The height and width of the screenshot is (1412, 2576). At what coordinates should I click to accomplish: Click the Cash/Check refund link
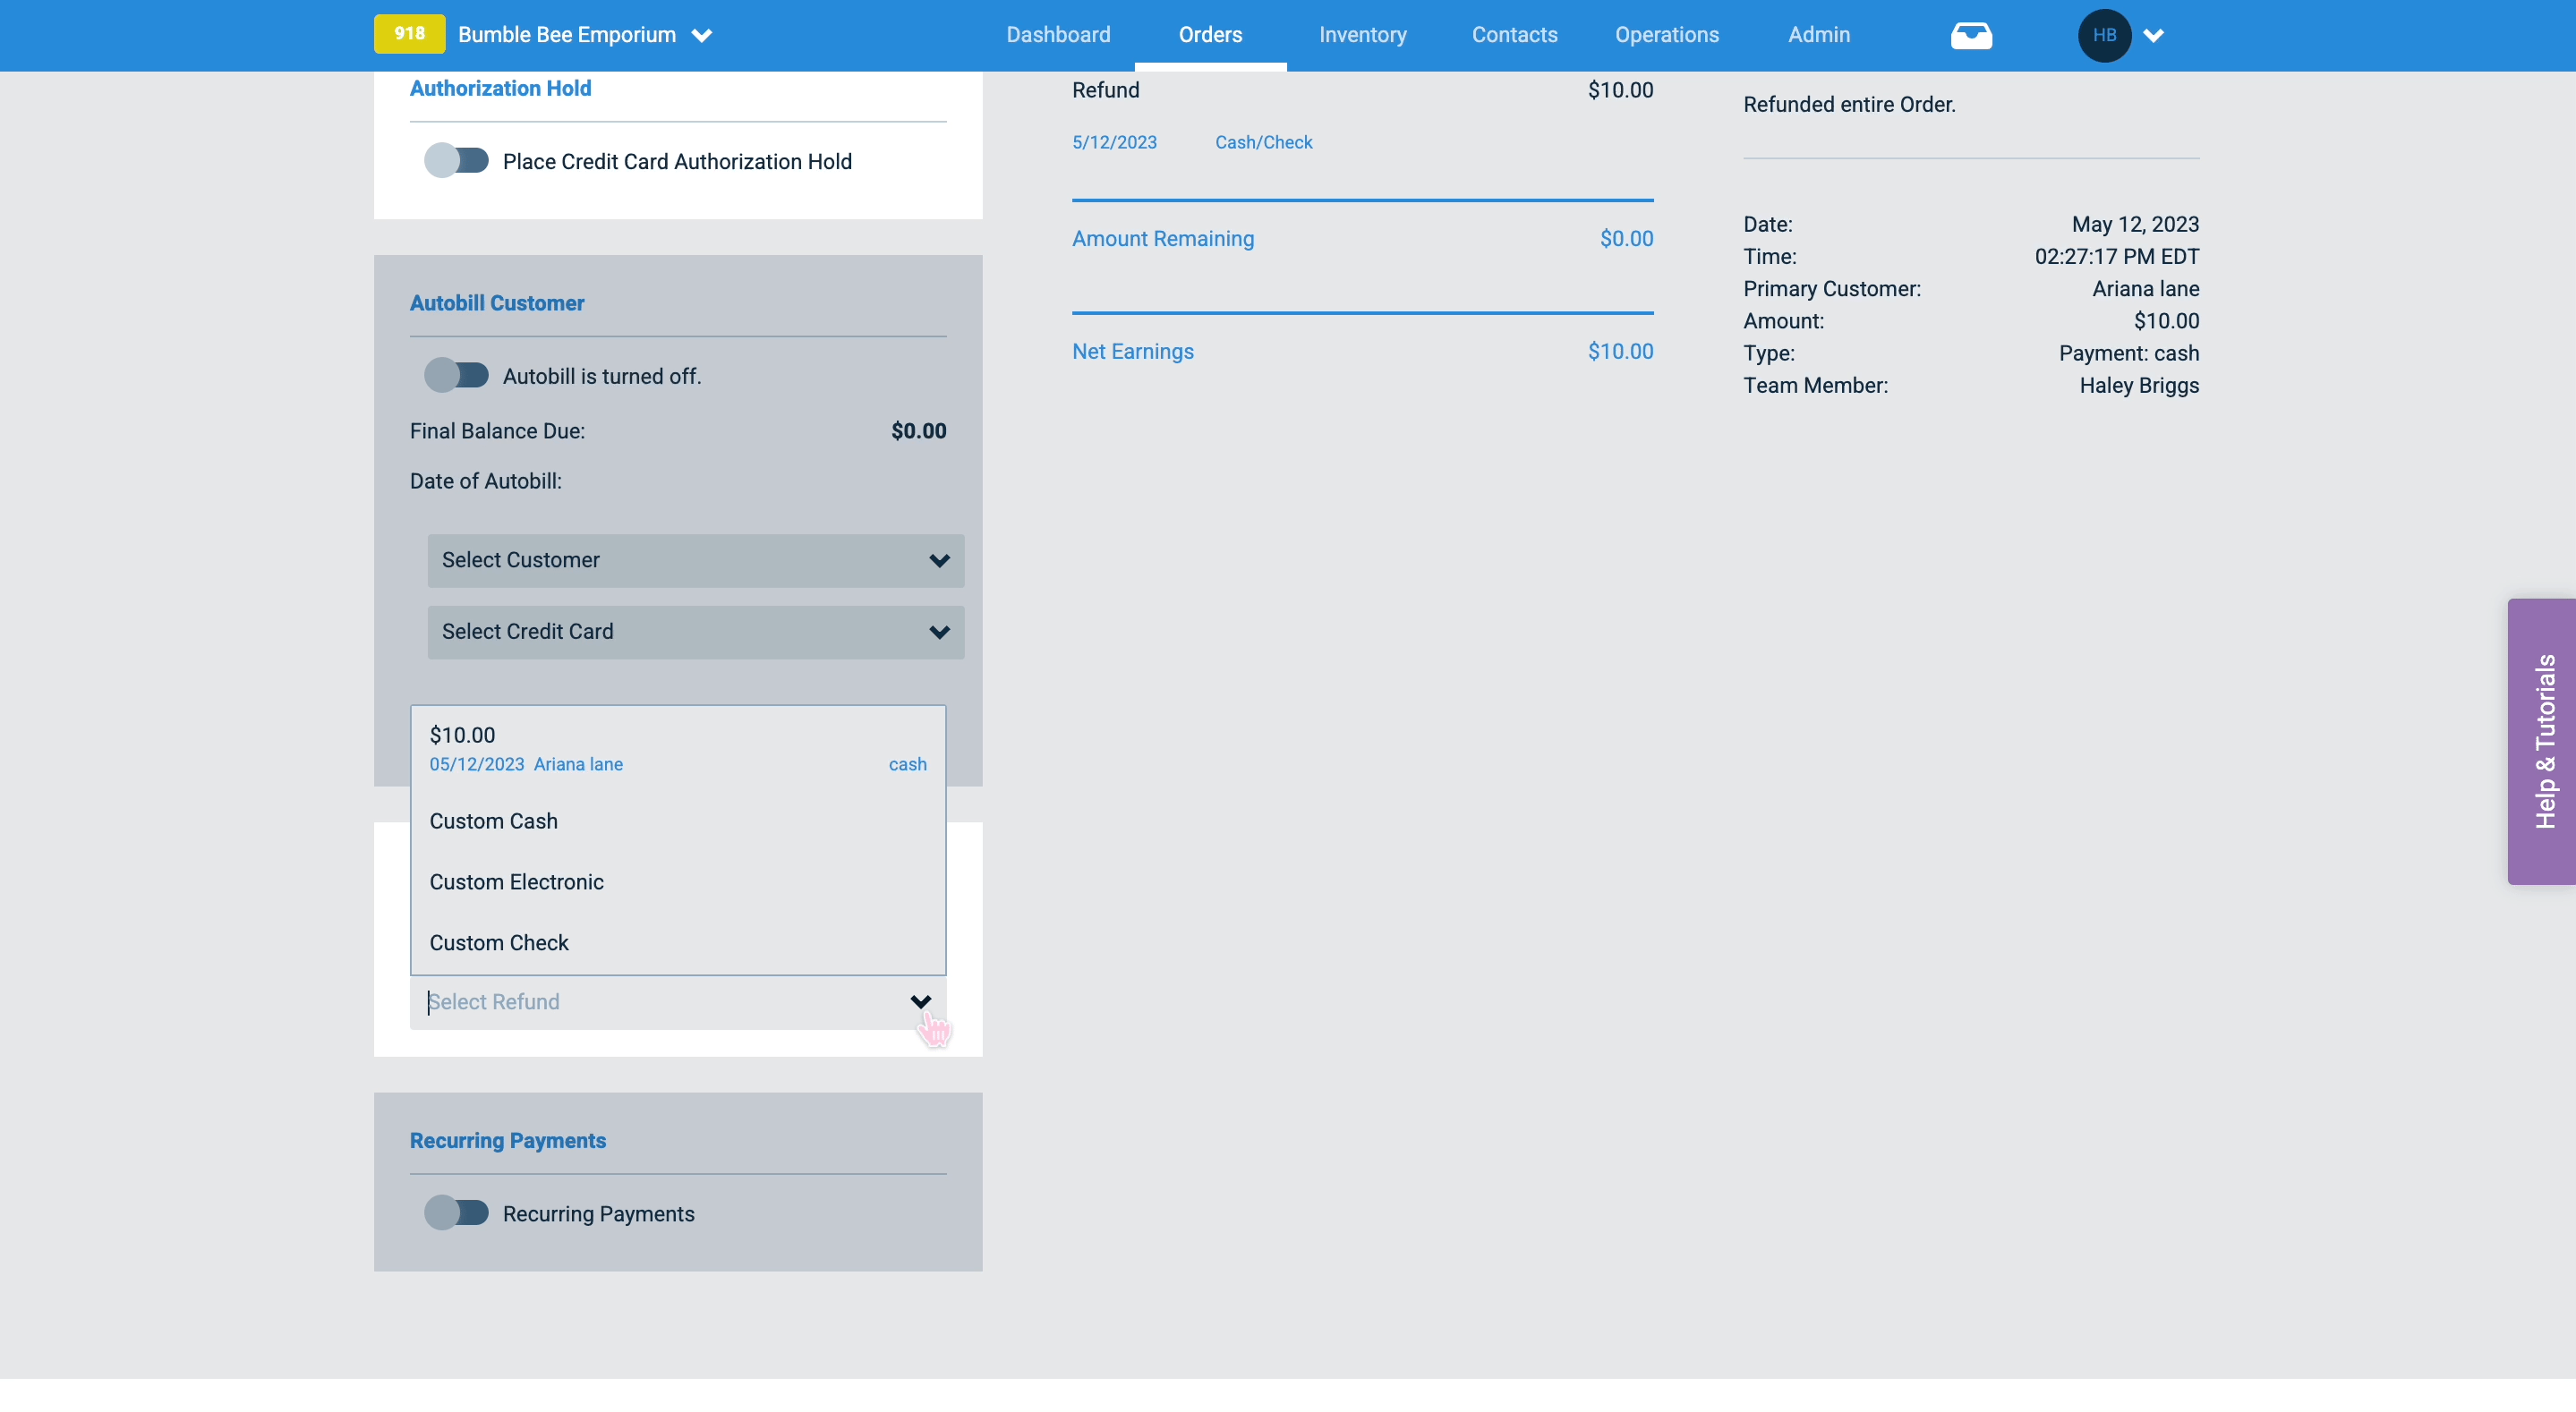point(1264,142)
